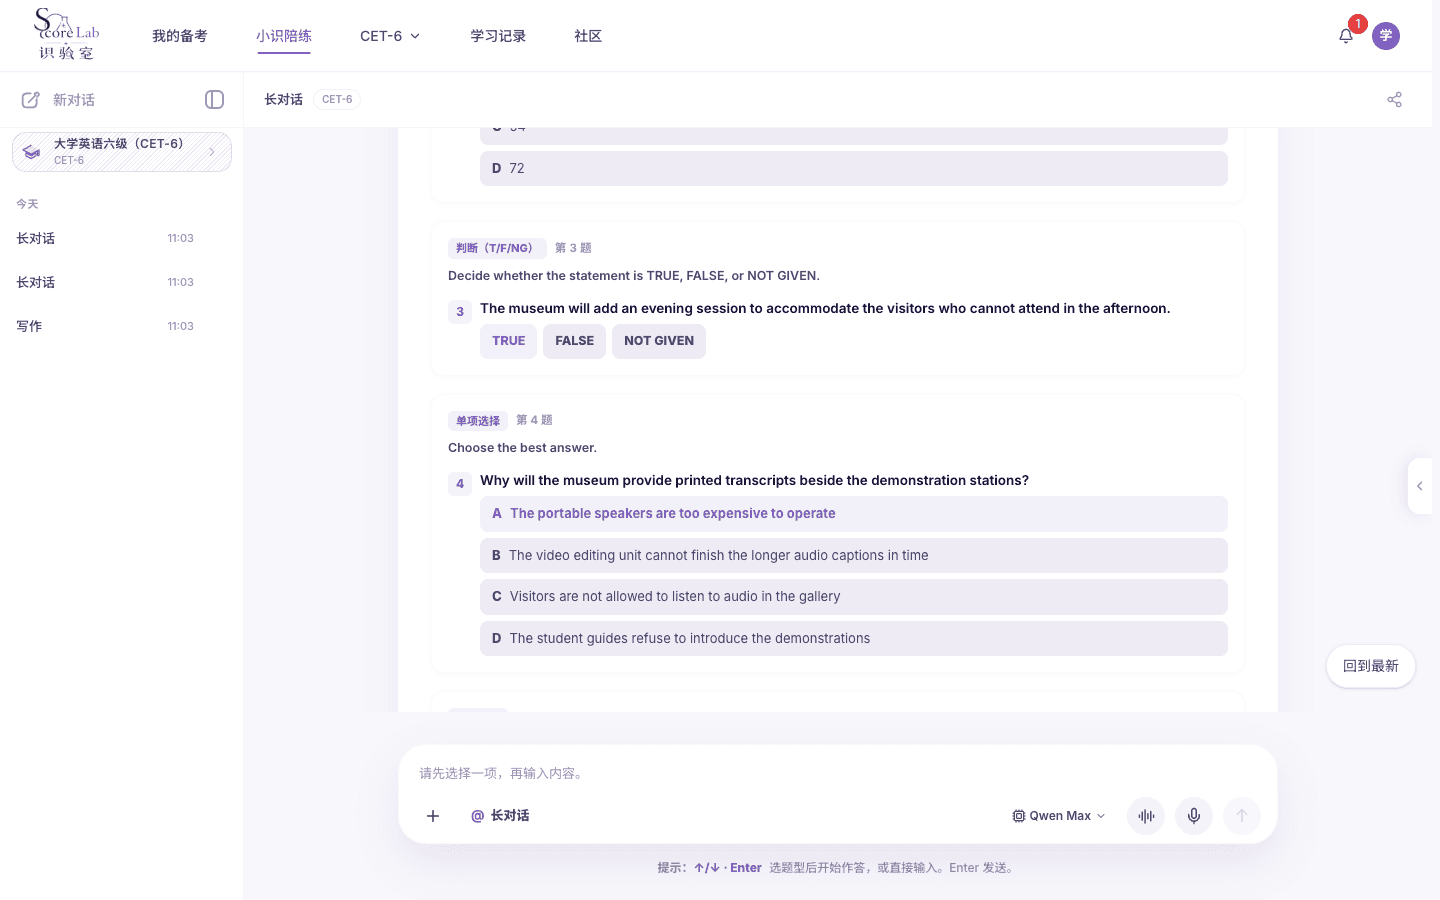Open the notification bell
Image resolution: width=1440 pixels, height=900 pixels.
point(1346,36)
